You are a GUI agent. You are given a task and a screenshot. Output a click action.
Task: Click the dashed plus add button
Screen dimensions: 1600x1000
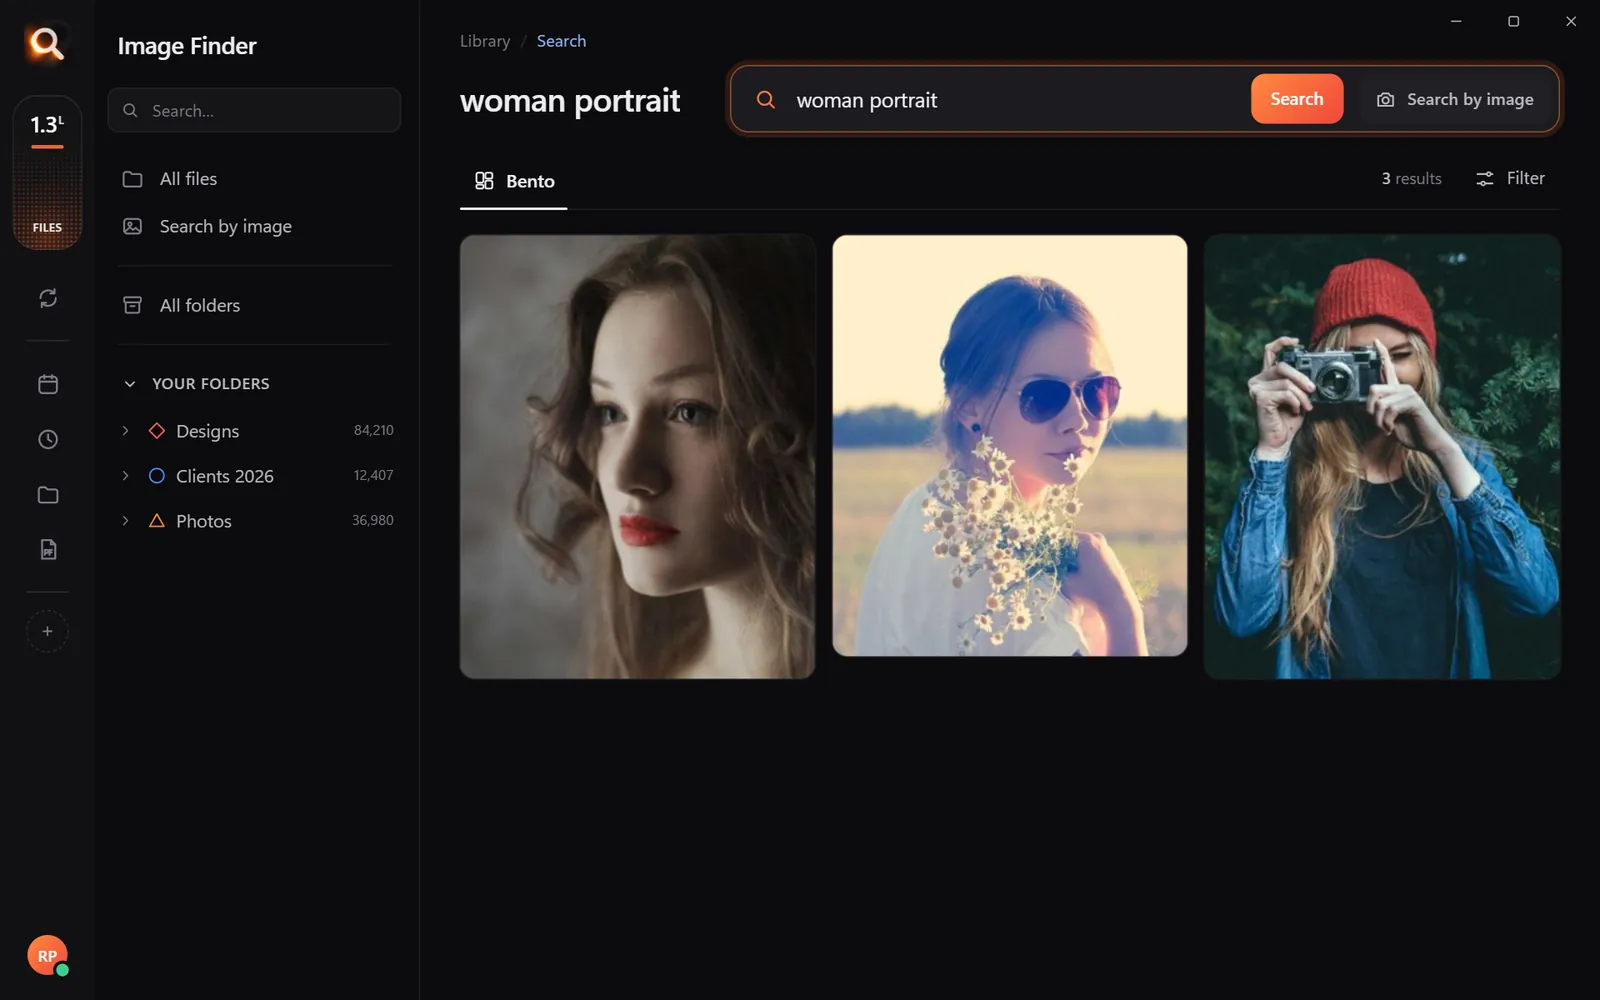47,631
